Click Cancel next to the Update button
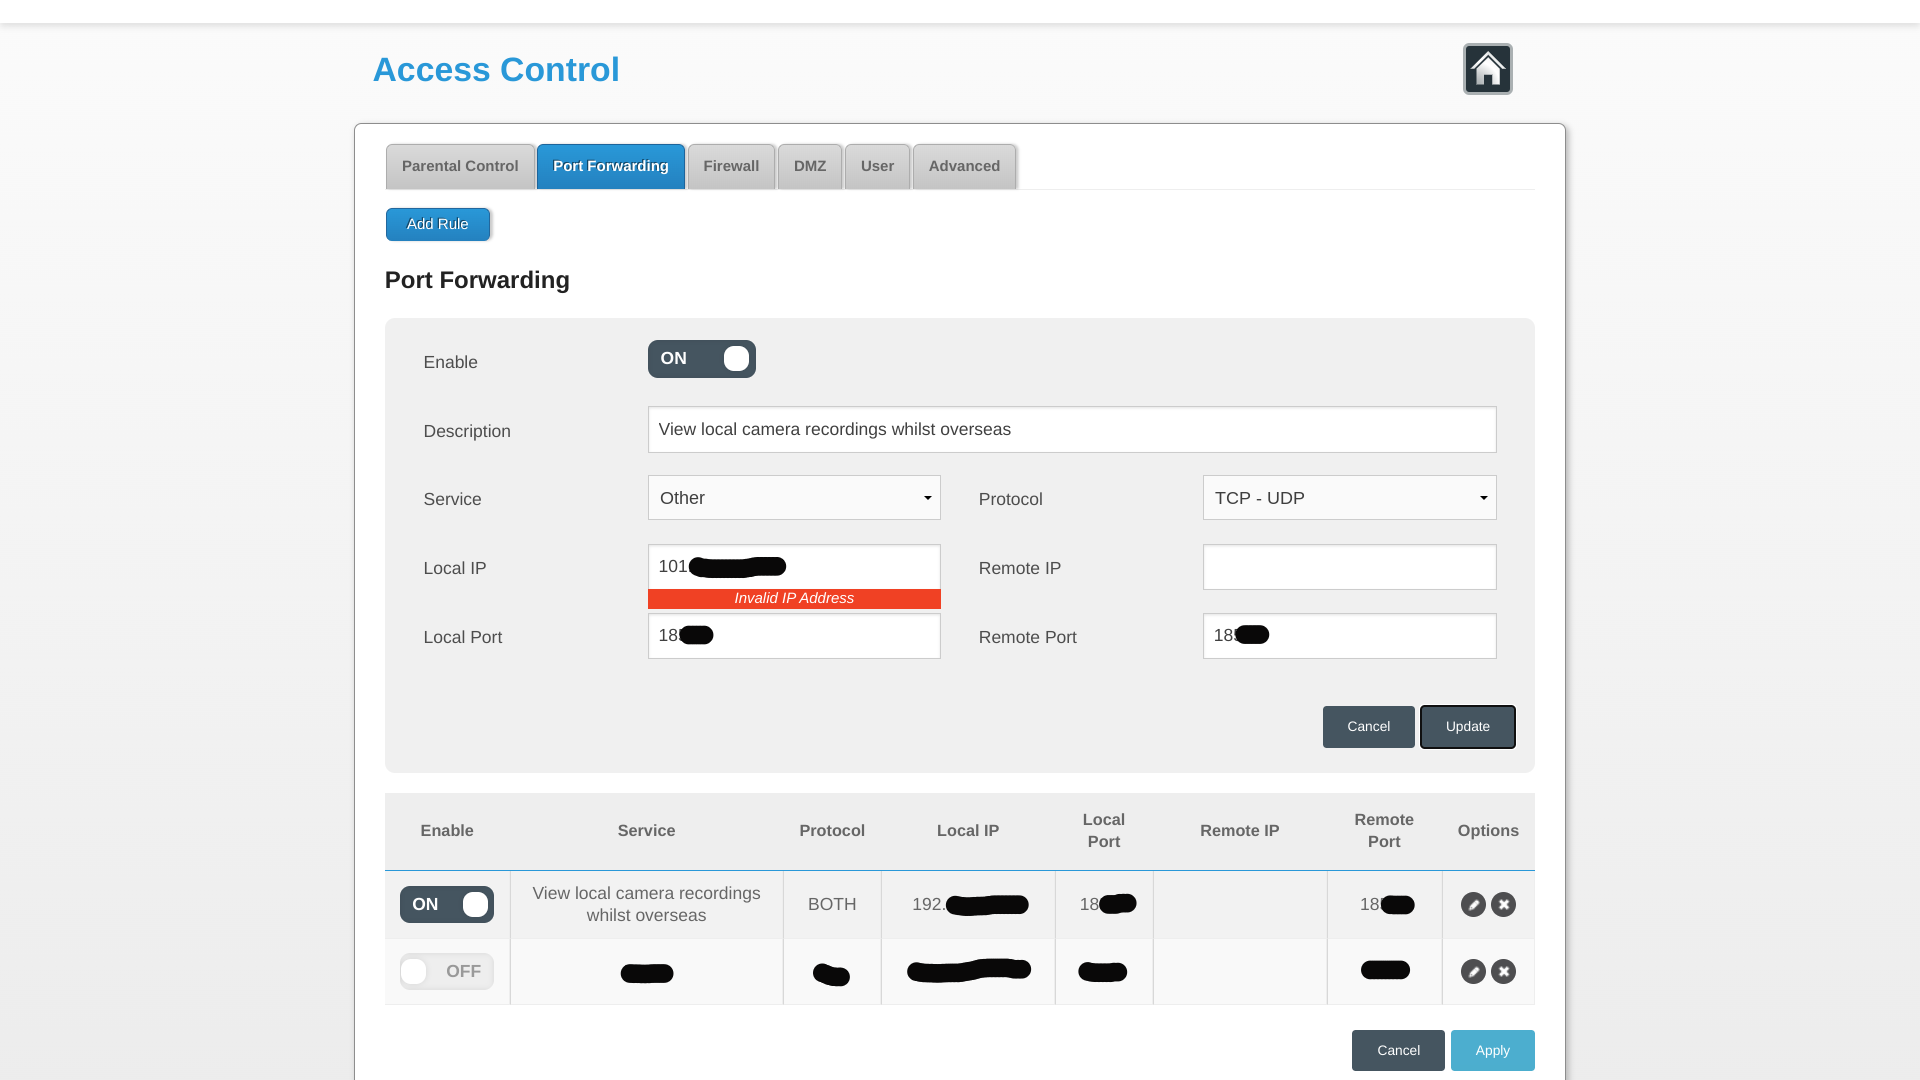This screenshot has width=1920, height=1080. click(x=1368, y=727)
